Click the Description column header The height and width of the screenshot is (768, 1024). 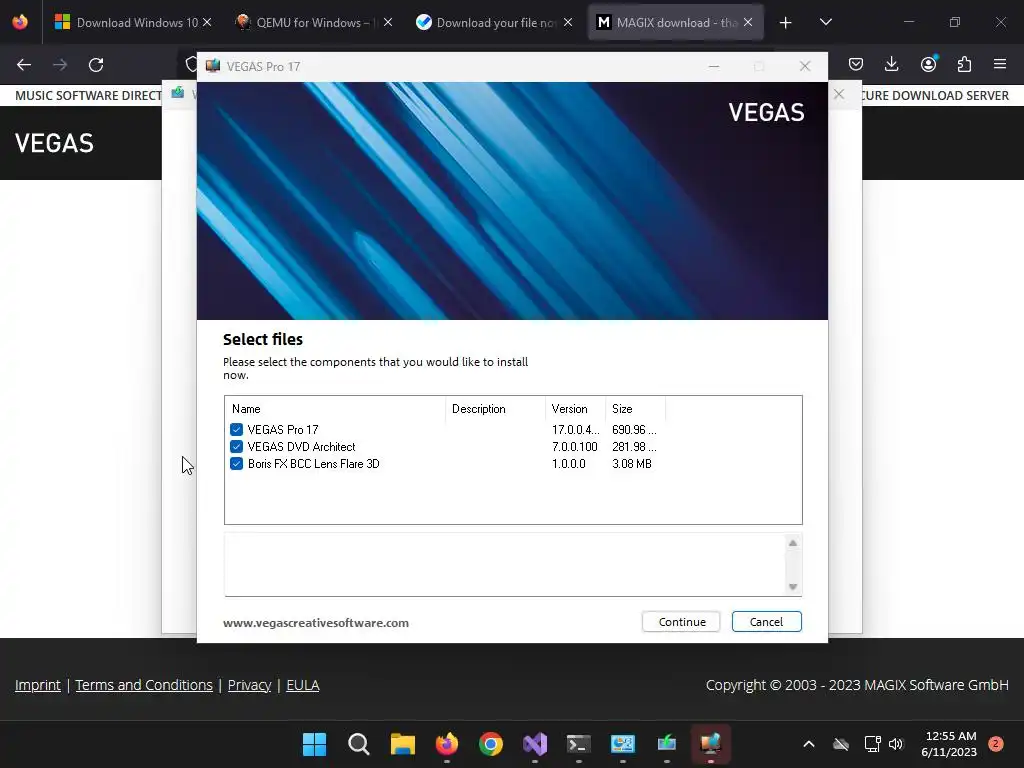tap(496, 409)
